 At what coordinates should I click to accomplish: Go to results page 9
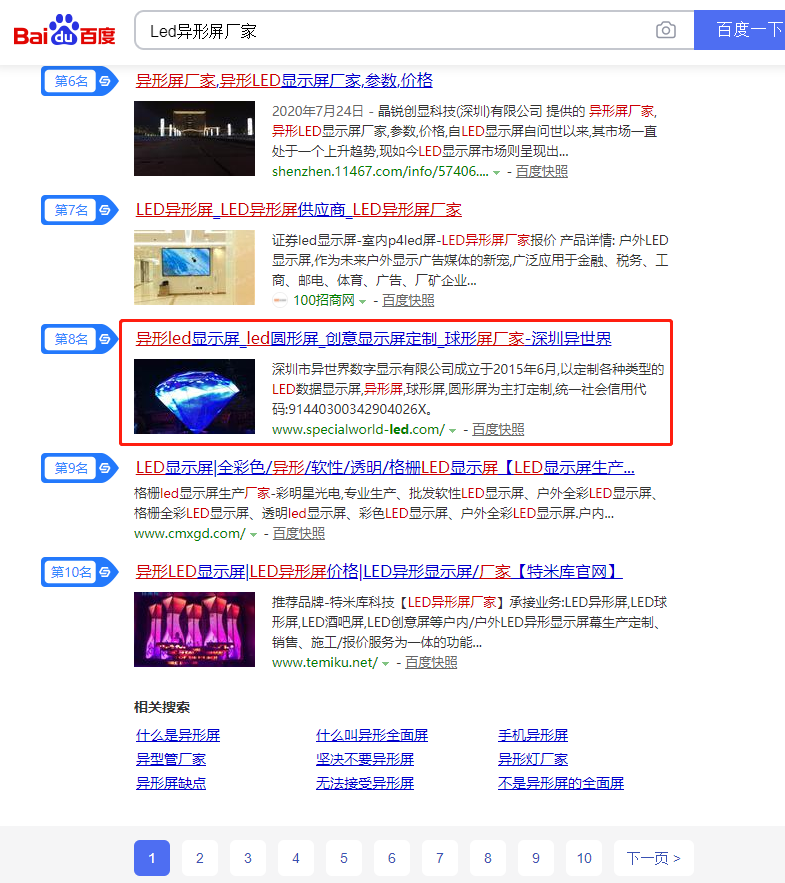(x=536, y=858)
